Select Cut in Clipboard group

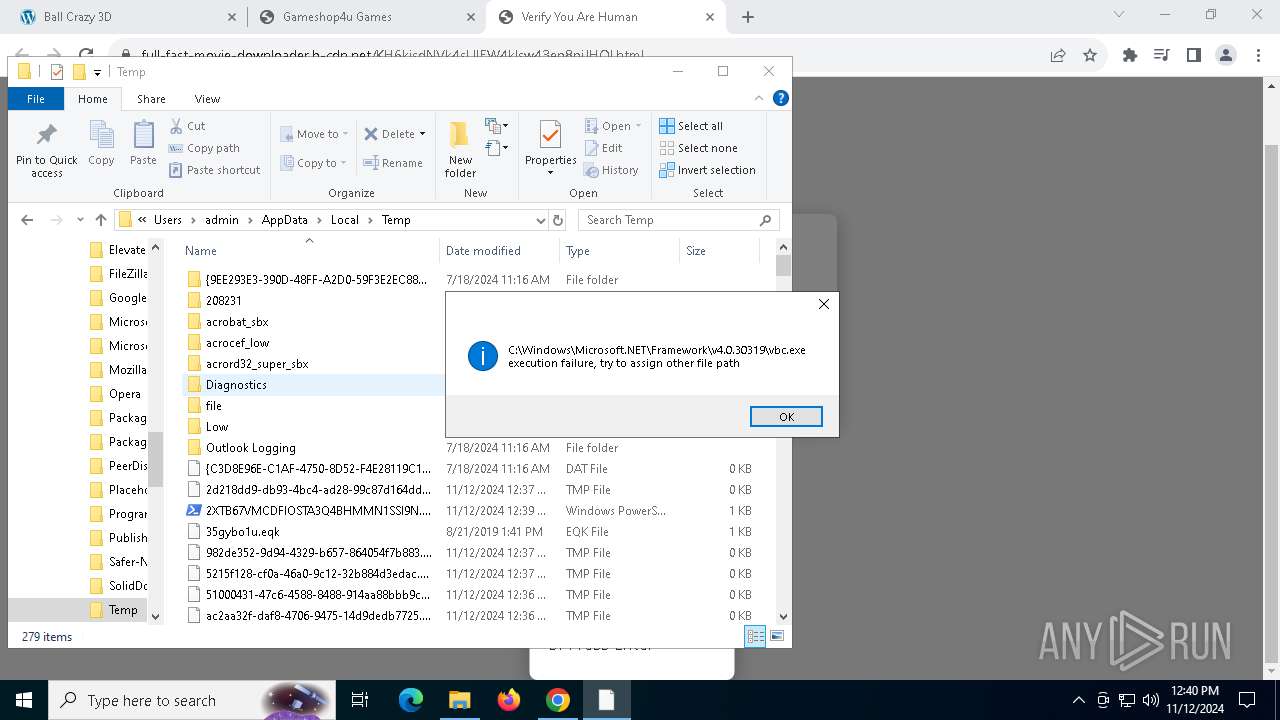pos(187,126)
